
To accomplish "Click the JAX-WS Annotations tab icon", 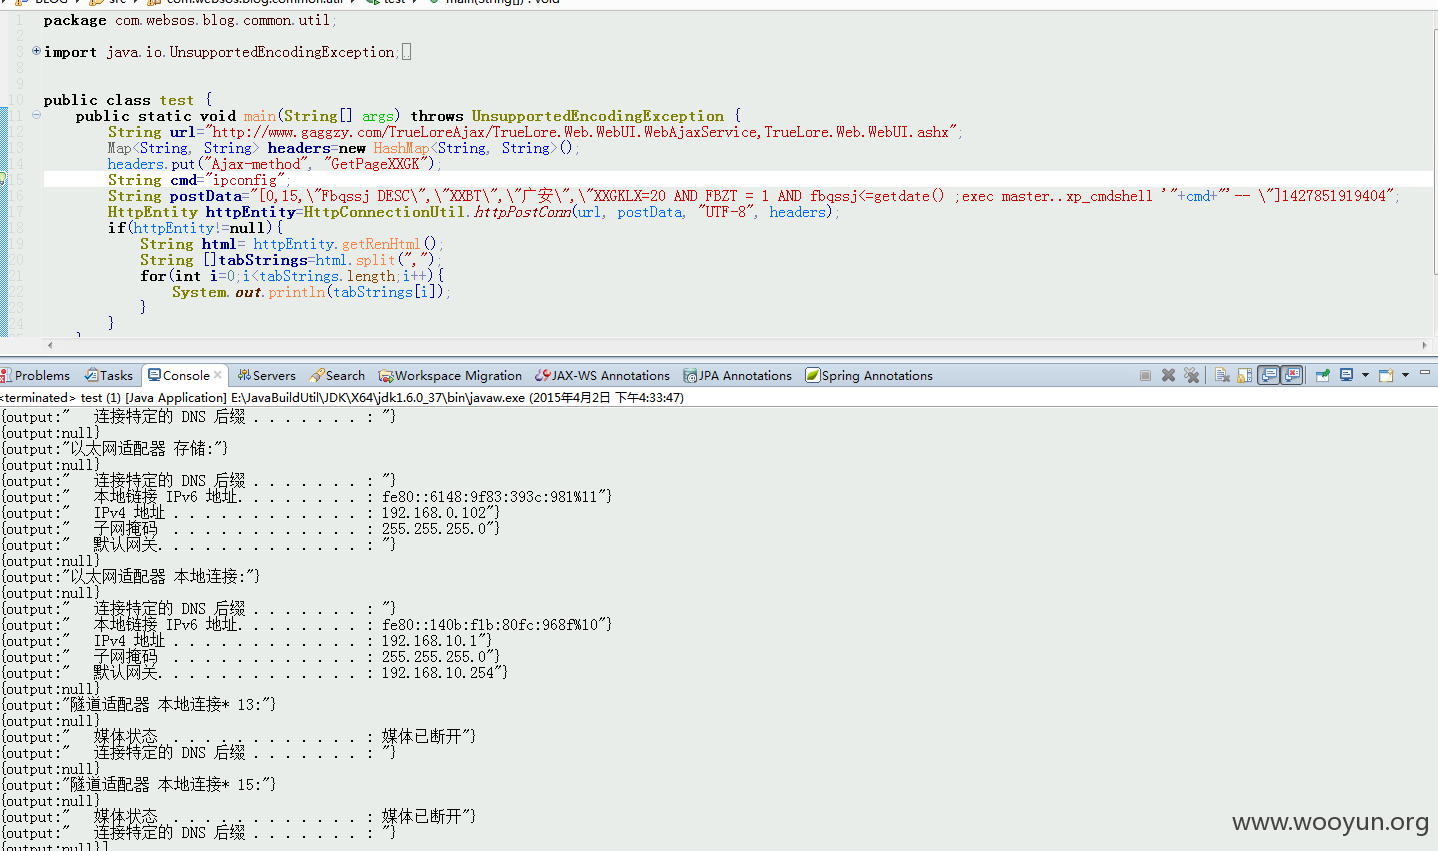I will pos(543,376).
